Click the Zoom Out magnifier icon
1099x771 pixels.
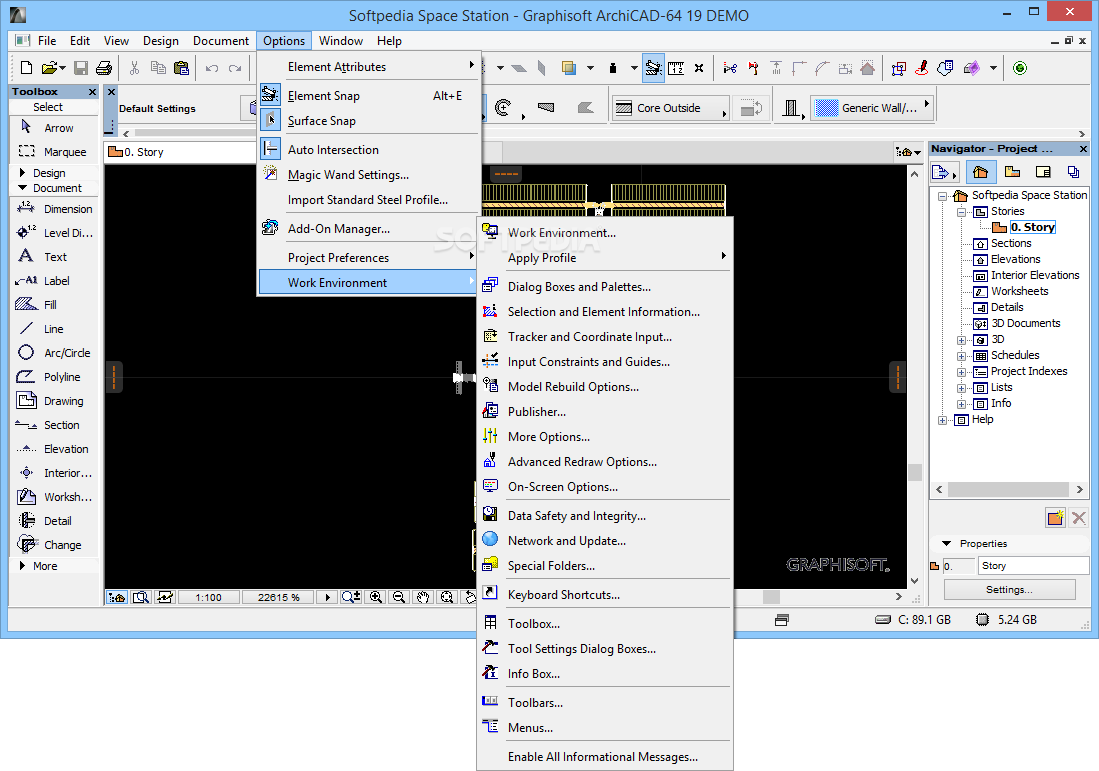coord(399,597)
